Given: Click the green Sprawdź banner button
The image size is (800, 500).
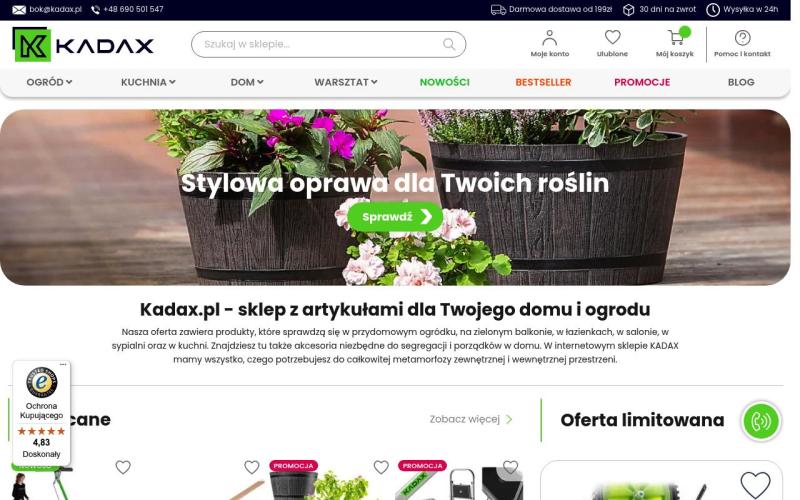Looking at the screenshot, I should (x=395, y=216).
